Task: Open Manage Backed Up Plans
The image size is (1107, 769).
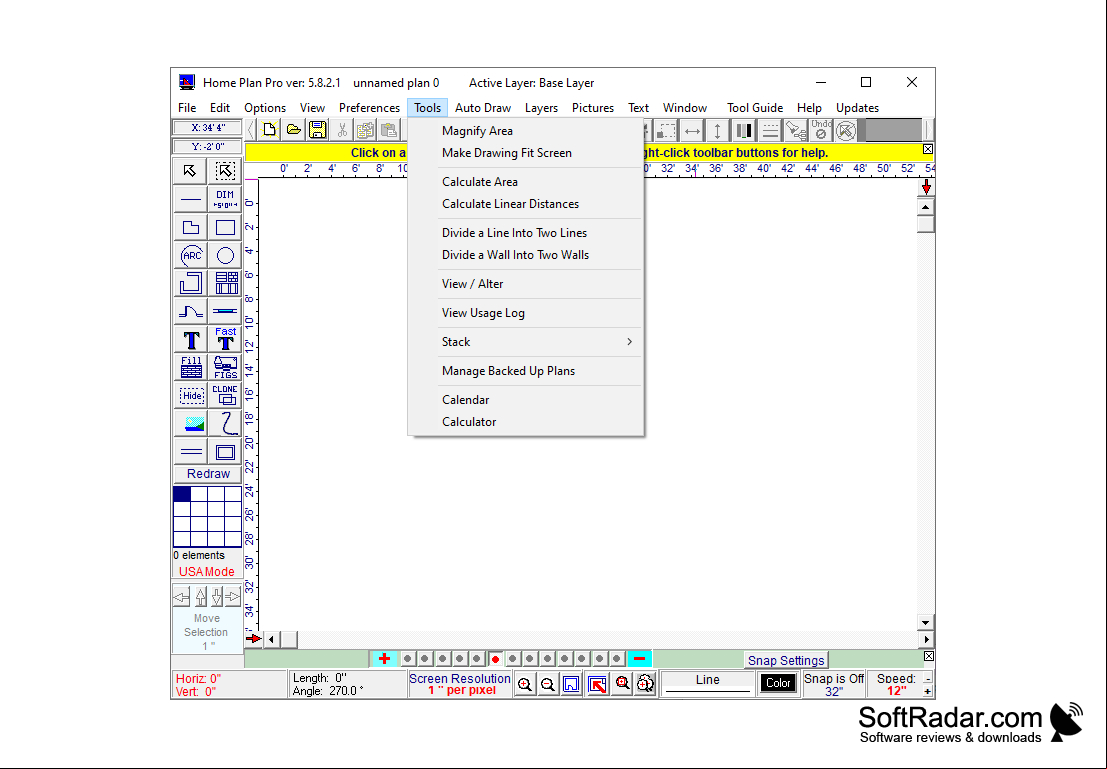Action: 508,371
